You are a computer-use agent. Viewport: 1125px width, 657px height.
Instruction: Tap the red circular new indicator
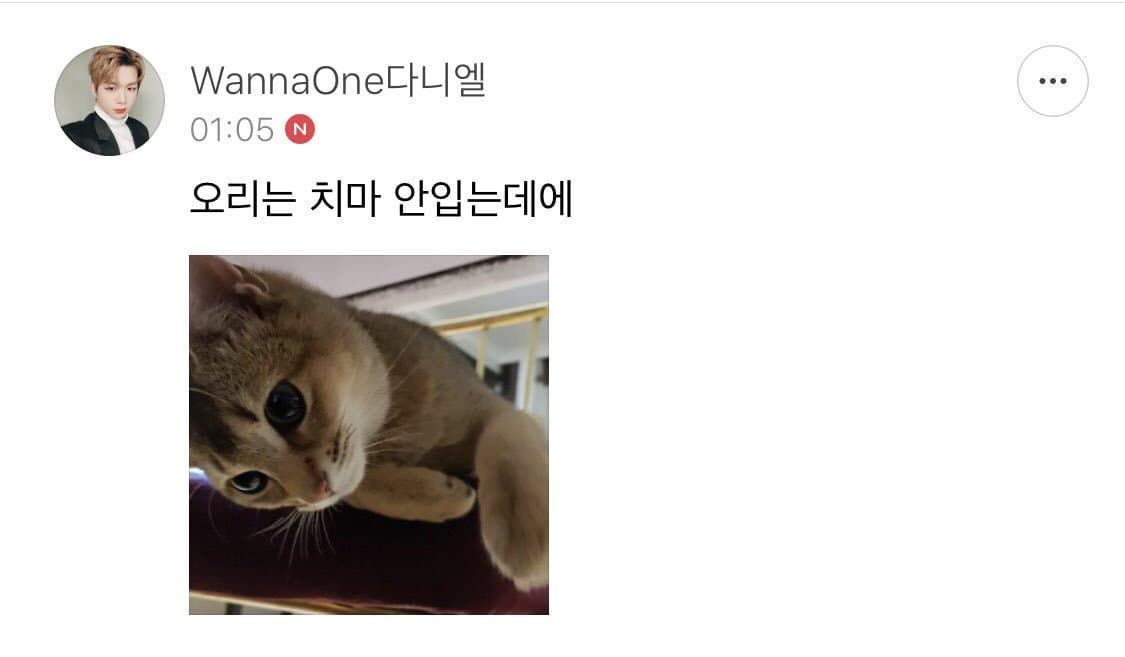(300, 129)
